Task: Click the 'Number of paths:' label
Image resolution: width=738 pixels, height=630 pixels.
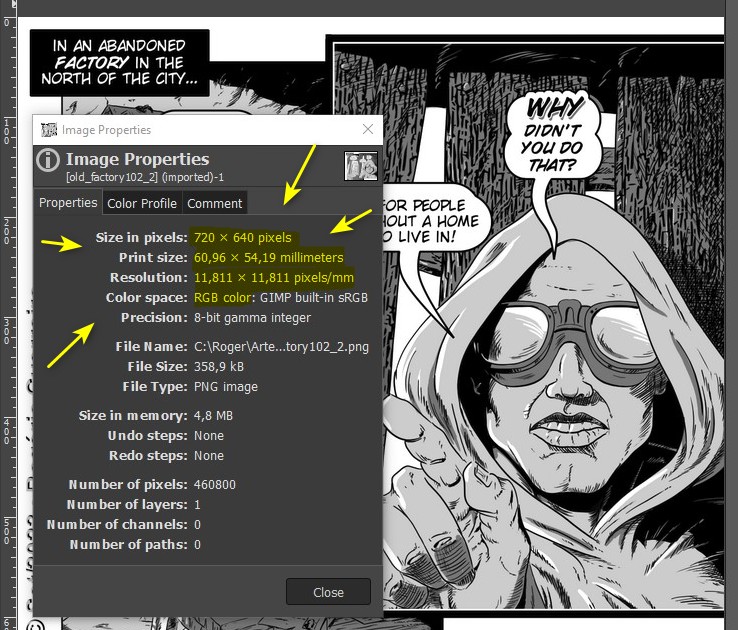Action: [x=128, y=545]
